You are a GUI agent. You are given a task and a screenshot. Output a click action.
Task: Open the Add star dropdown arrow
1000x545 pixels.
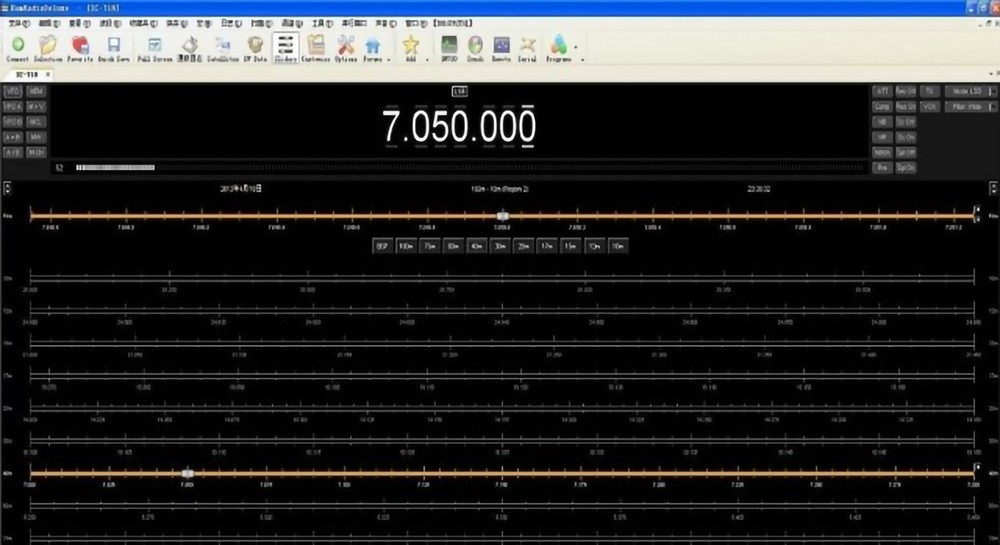click(427, 59)
